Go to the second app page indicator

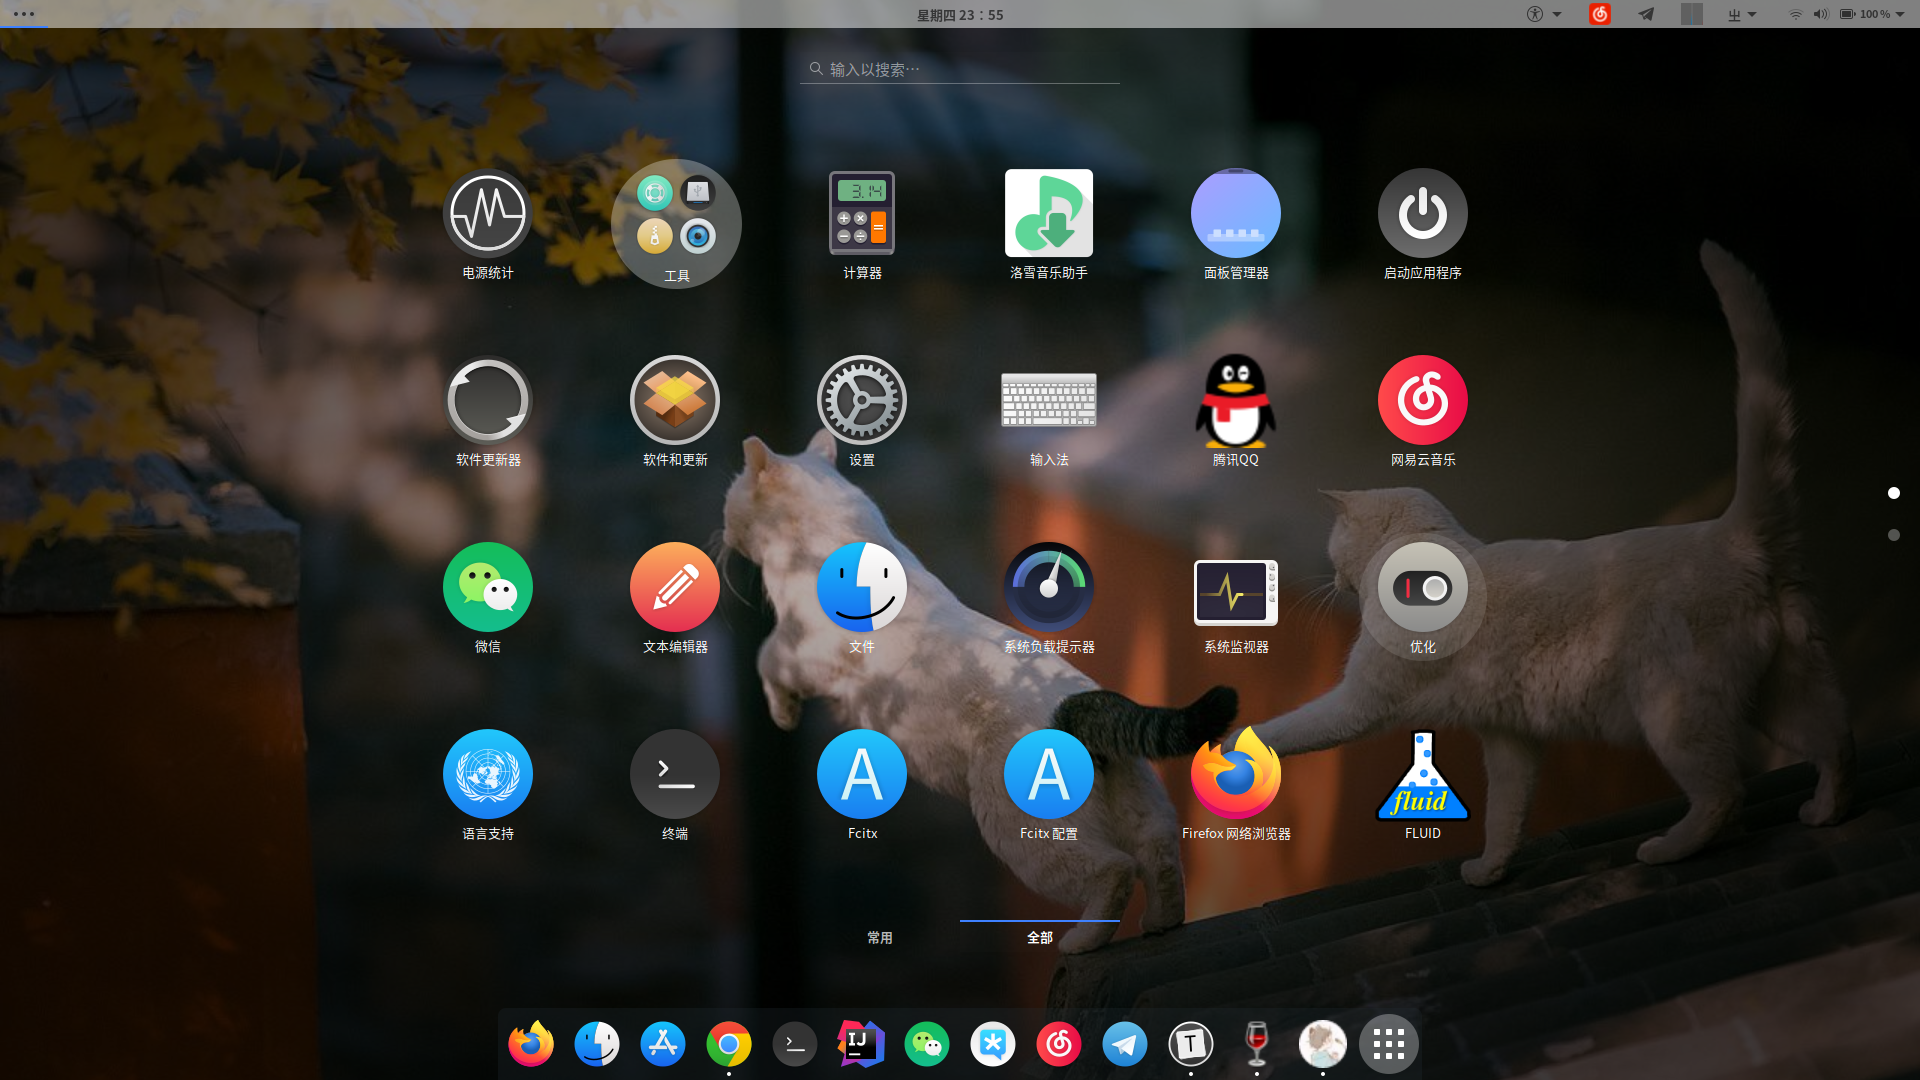click(x=1893, y=535)
